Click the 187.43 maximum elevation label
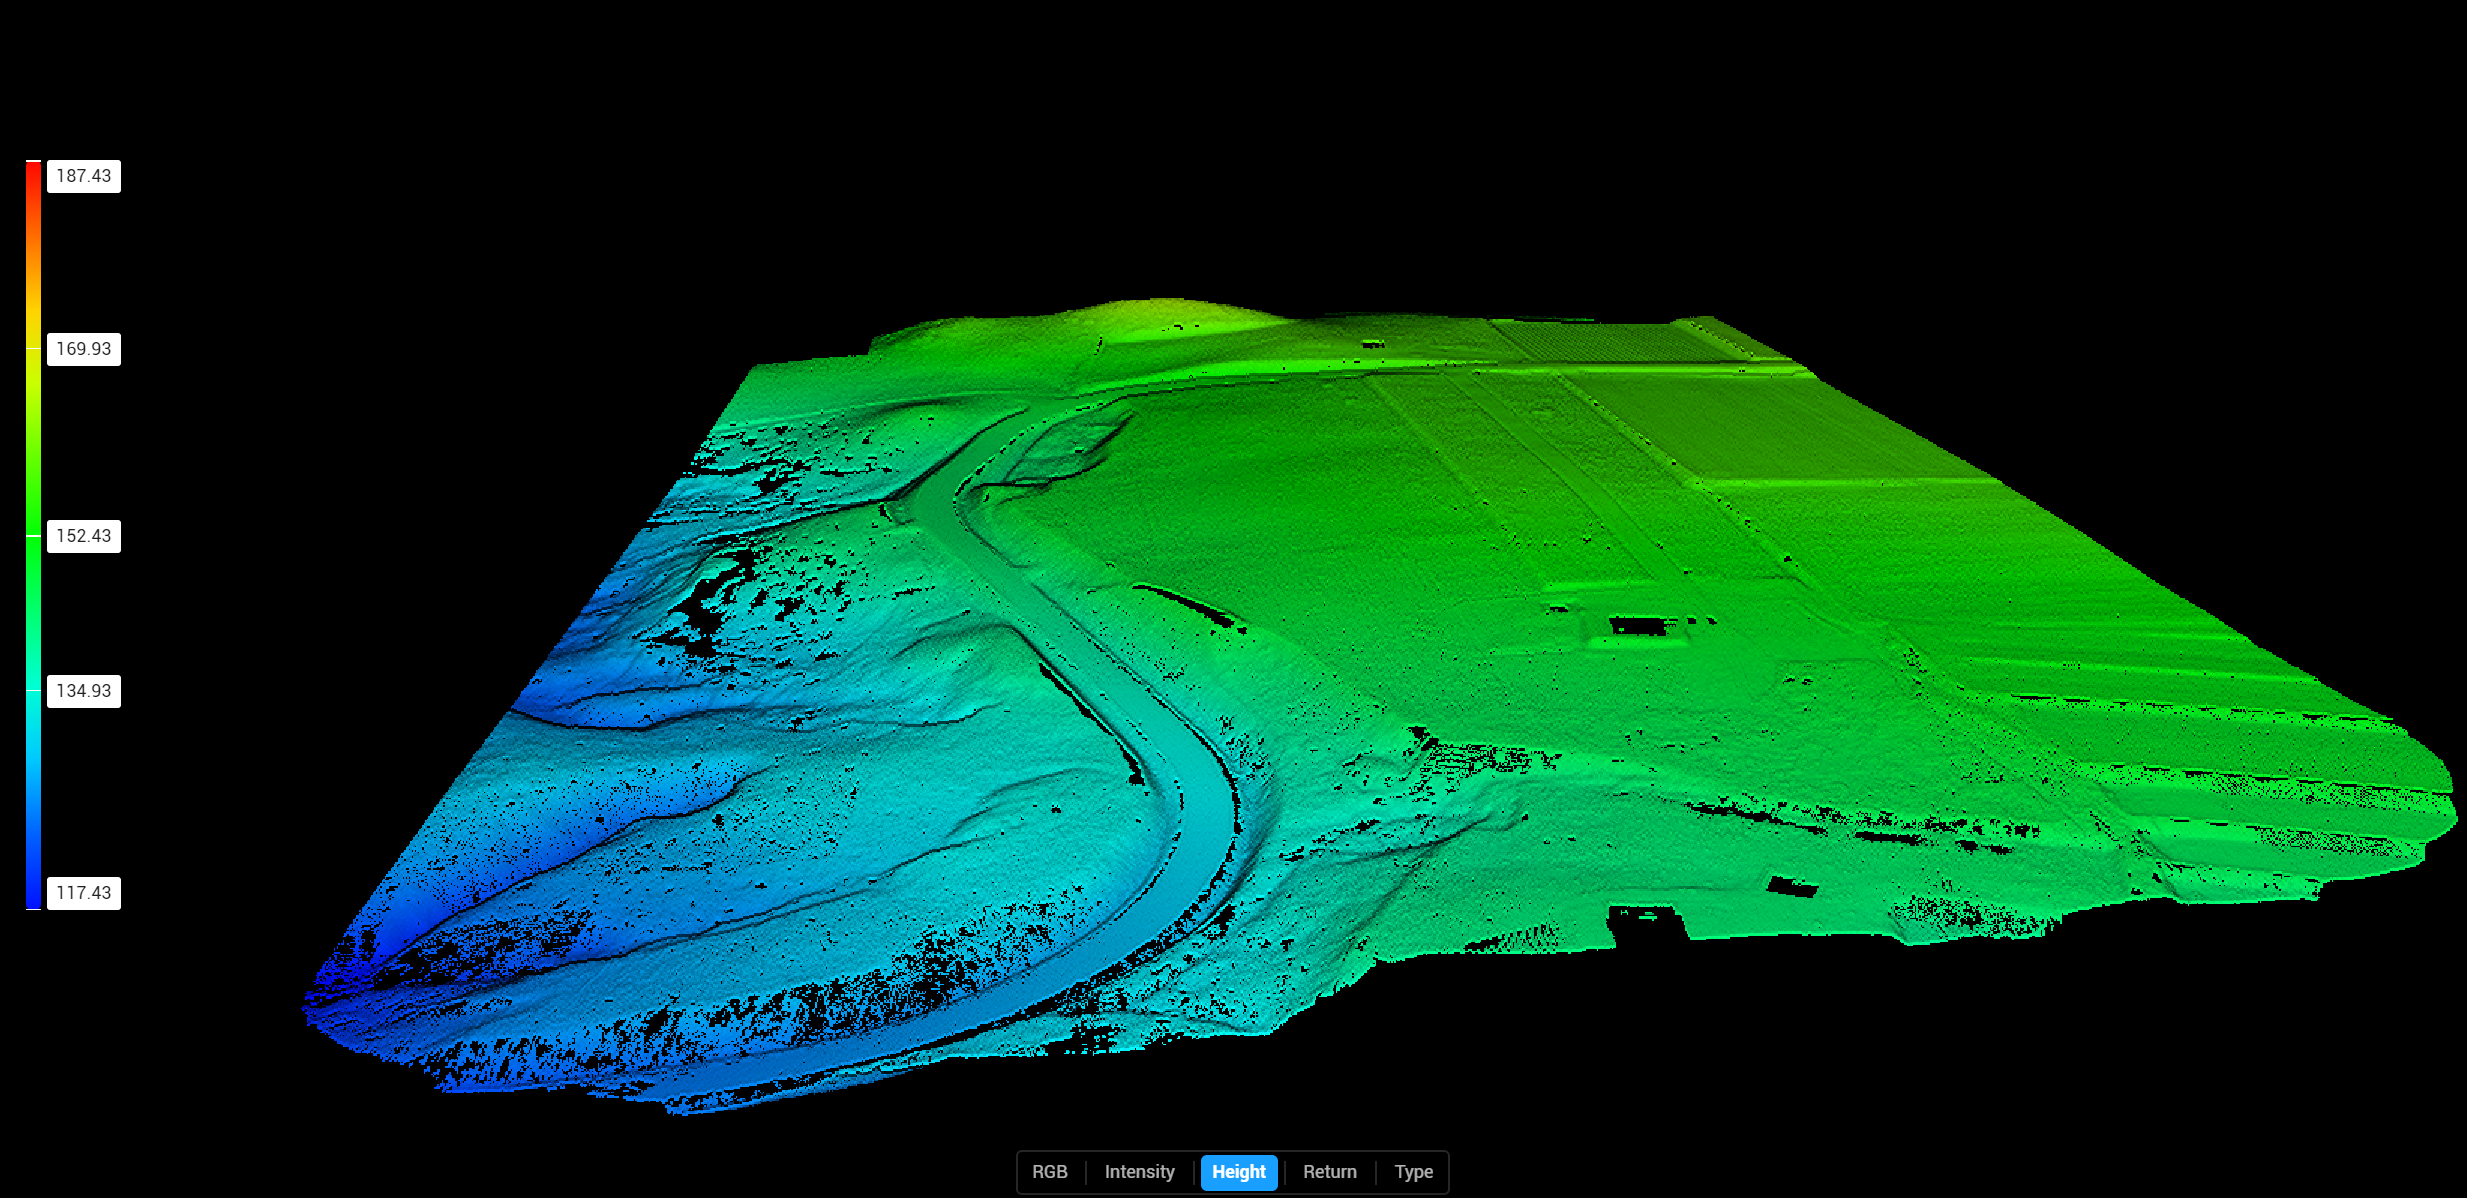Image resolution: width=2467 pixels, height=1198 pixels. click(83, 175)
